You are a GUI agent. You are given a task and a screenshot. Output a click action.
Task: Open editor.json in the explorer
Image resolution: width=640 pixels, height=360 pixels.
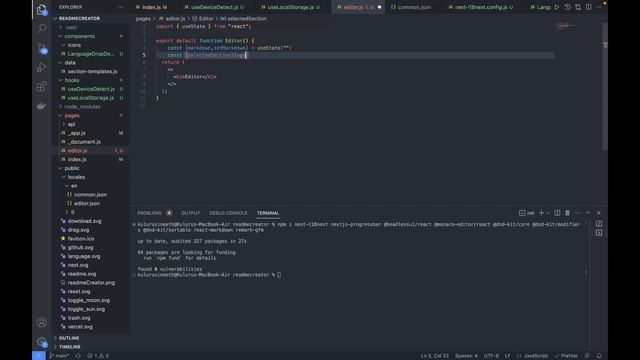click(x=87, y=203)
